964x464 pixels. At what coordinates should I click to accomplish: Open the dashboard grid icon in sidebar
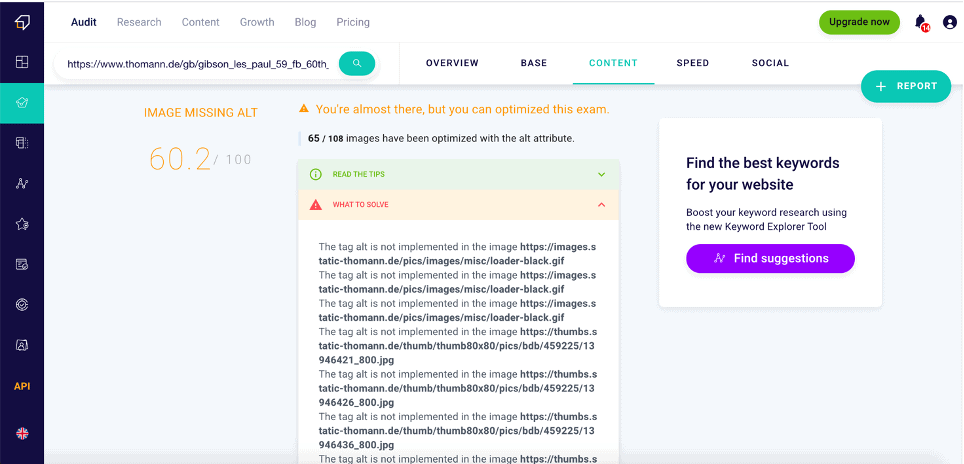[22, 62]
